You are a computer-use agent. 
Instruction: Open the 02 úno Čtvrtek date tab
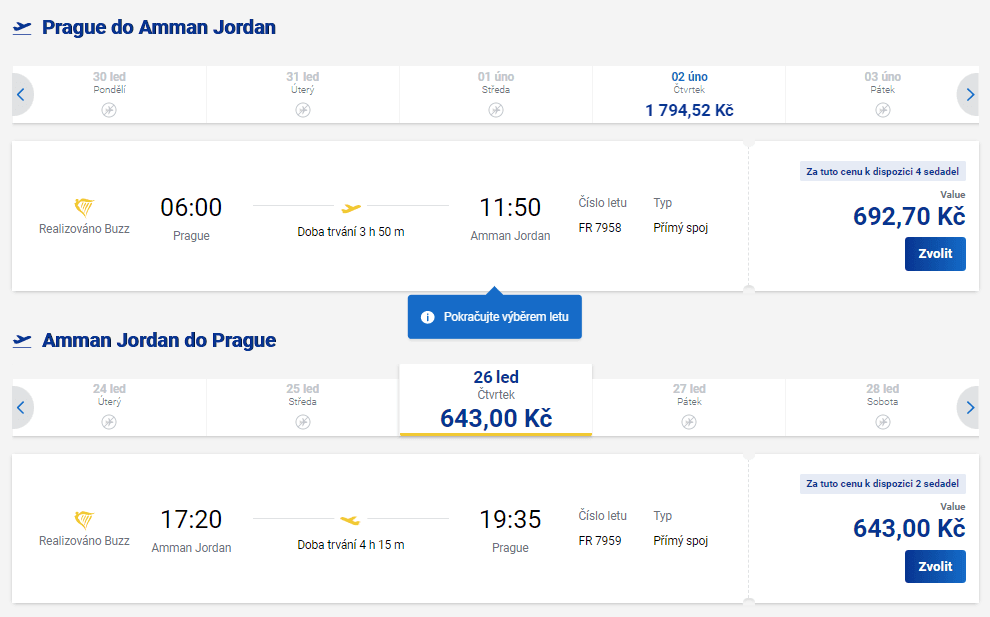689,95
